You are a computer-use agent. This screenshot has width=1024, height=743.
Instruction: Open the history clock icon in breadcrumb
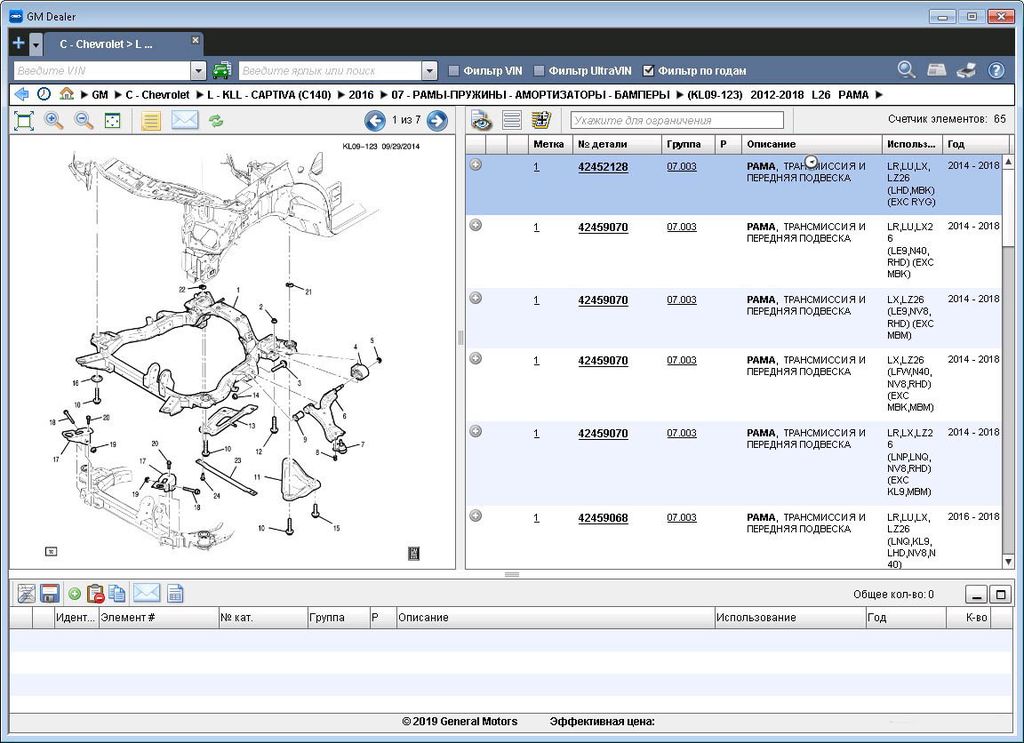(x=44, y=95)
